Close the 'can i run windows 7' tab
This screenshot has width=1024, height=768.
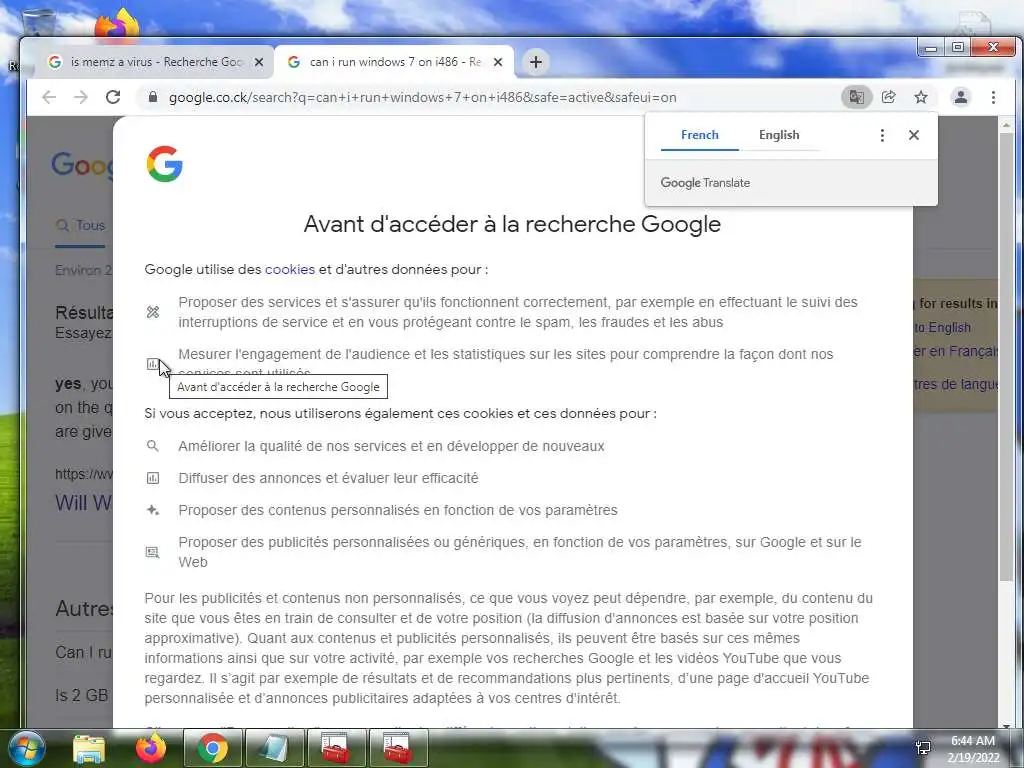pyautogui.click(x=498, y=62)
